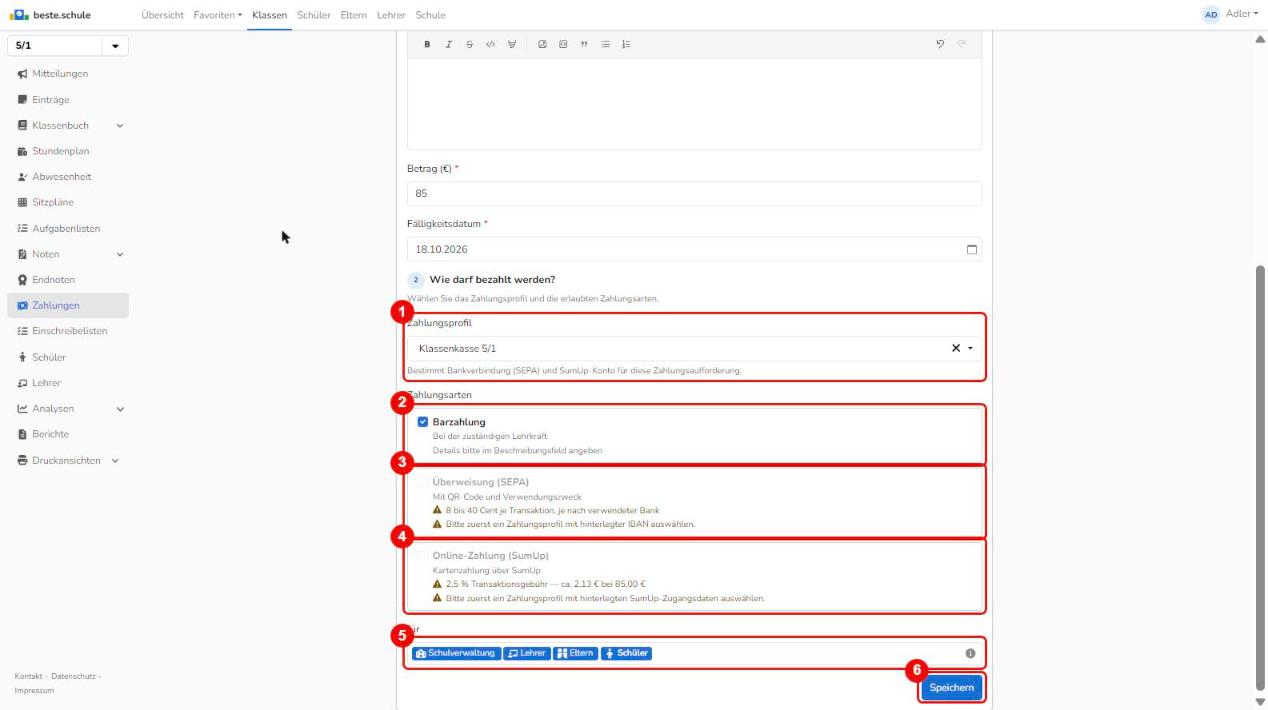Save the payment request with Speichern

pyautogui.click(x=951, y=687)
